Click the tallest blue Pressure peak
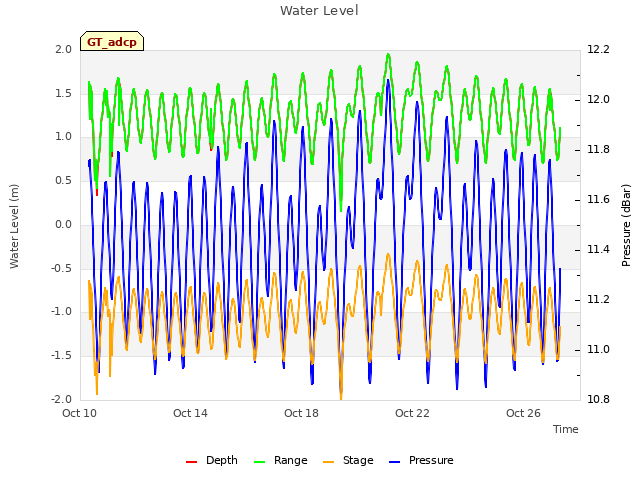640x480 pixels. tap(388, 80)
